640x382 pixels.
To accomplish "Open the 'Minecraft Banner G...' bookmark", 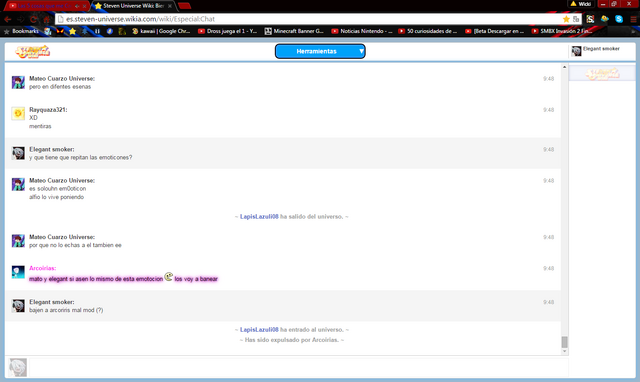I will tap(294, 31).
